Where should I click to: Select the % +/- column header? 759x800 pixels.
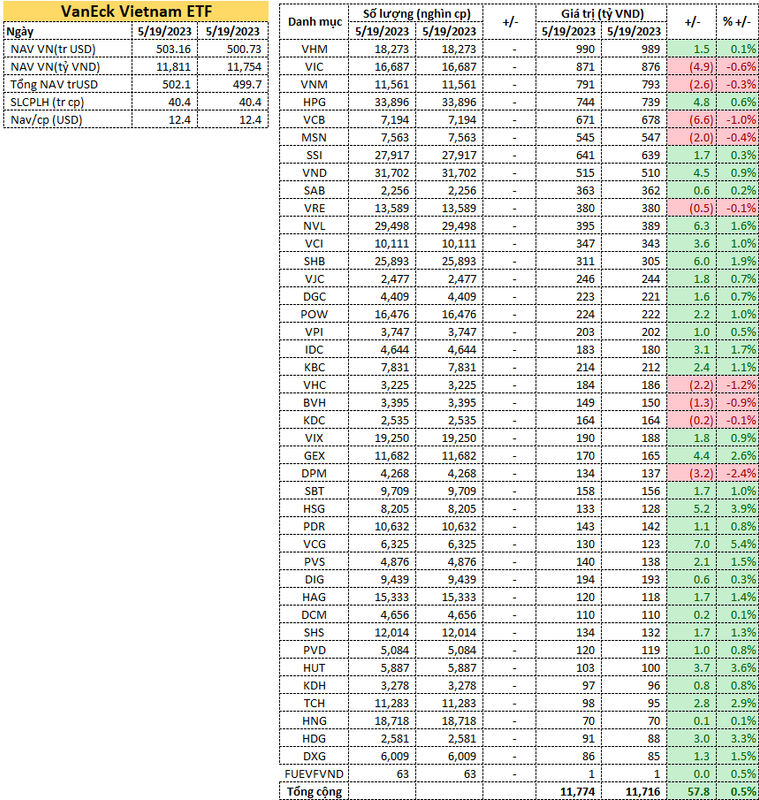pos(737,22)
